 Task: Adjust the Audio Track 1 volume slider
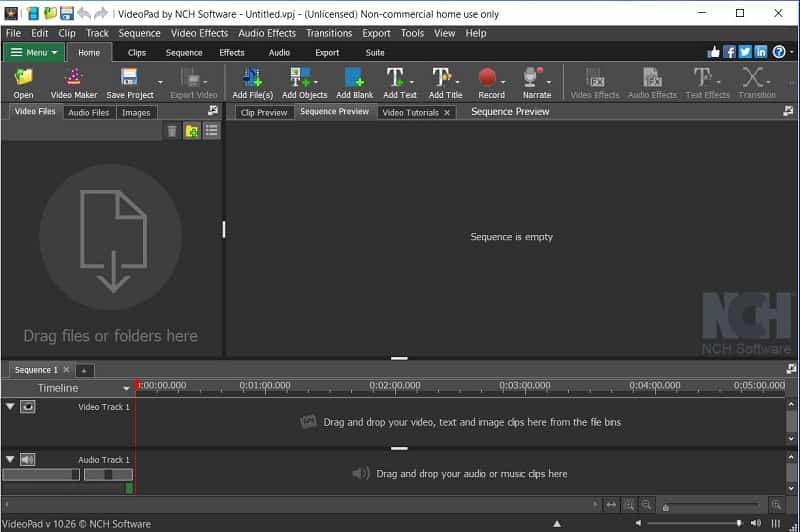[x=41, y=475]
